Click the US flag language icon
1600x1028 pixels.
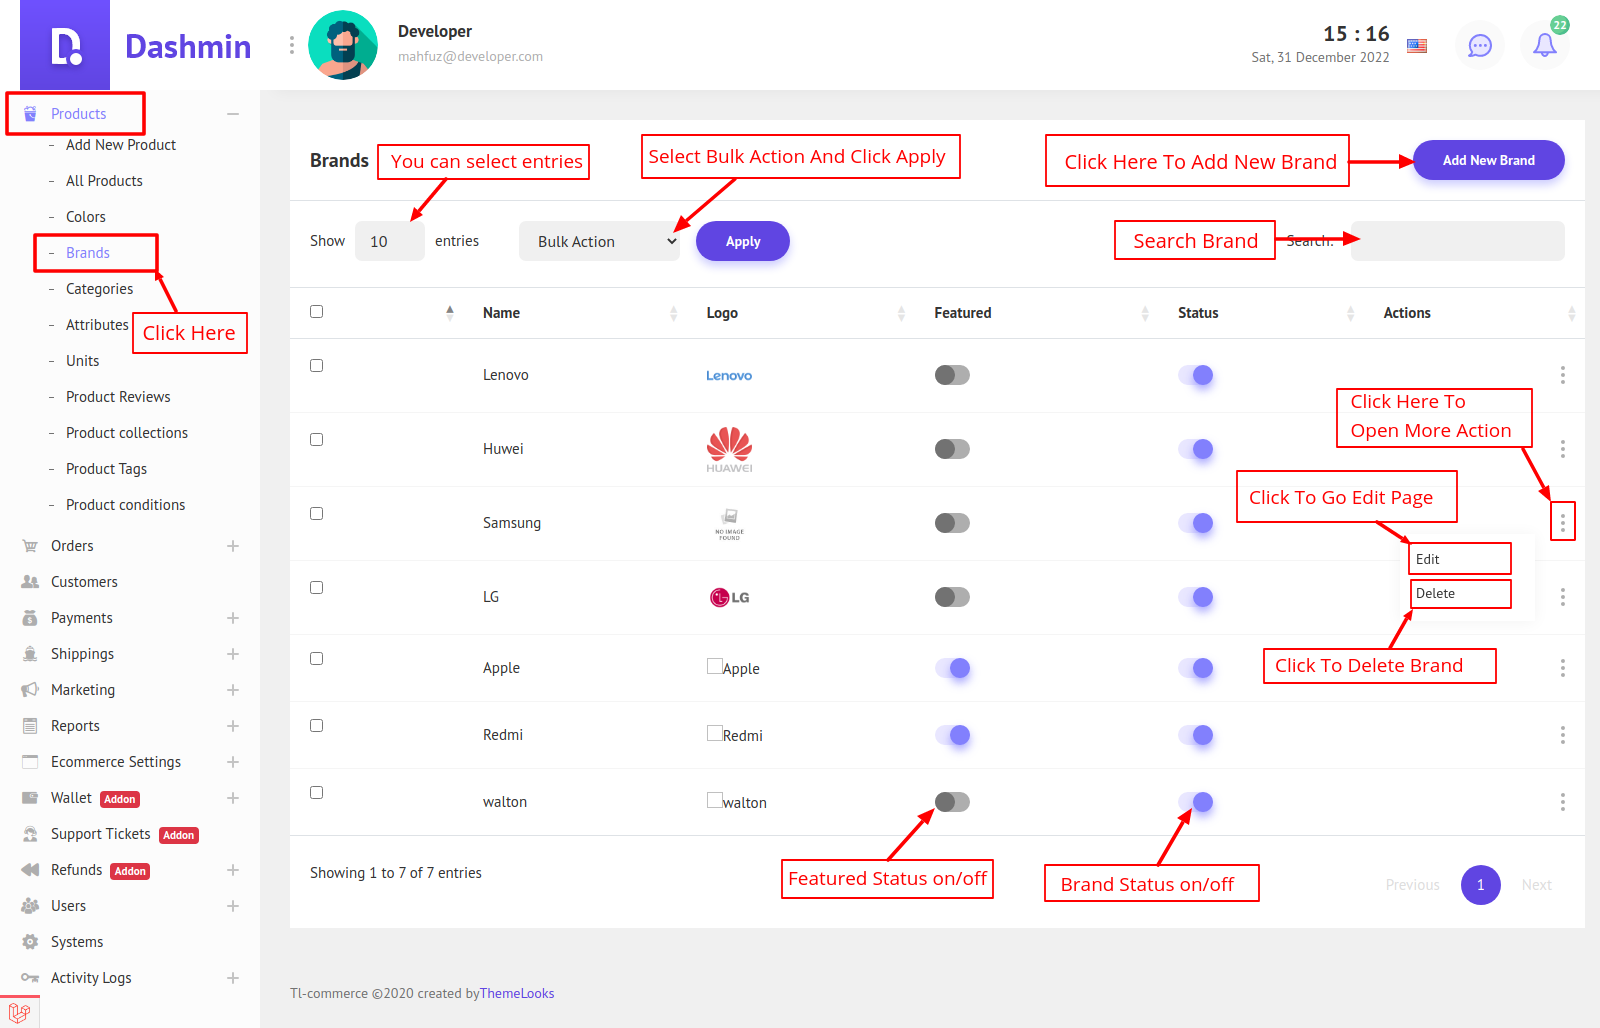(x=1416, y=45)
